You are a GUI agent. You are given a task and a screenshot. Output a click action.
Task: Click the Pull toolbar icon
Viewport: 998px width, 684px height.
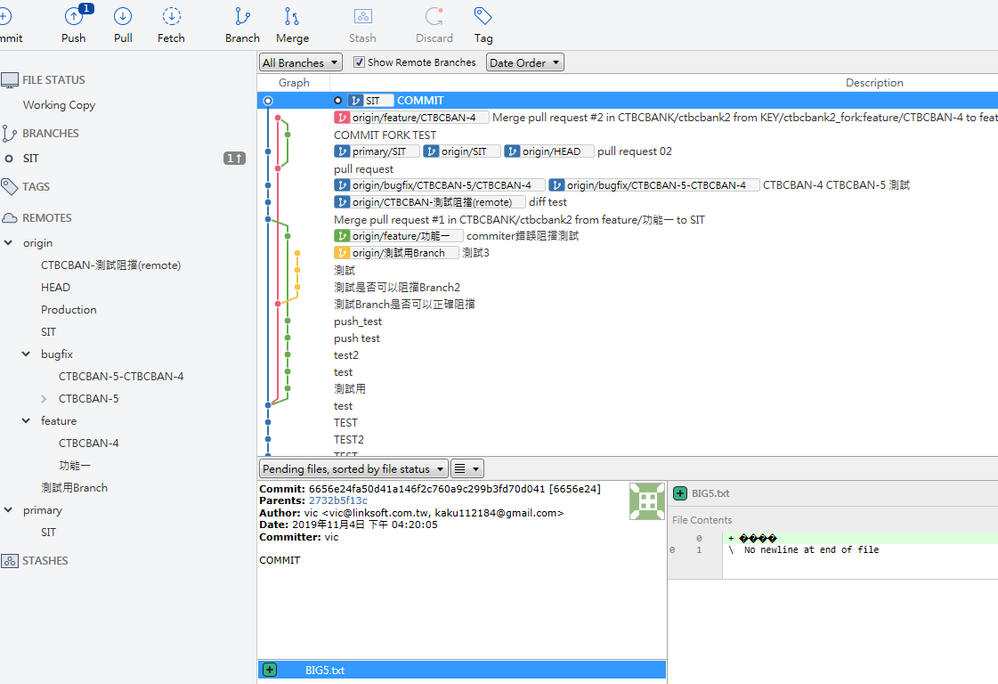tap(123, 17)
